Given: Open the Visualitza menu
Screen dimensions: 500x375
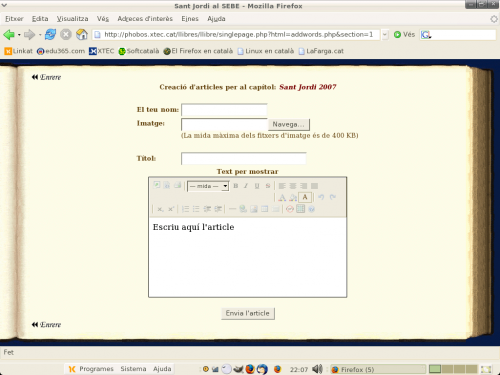Looking at the screenshot, I should pos(72,19).
